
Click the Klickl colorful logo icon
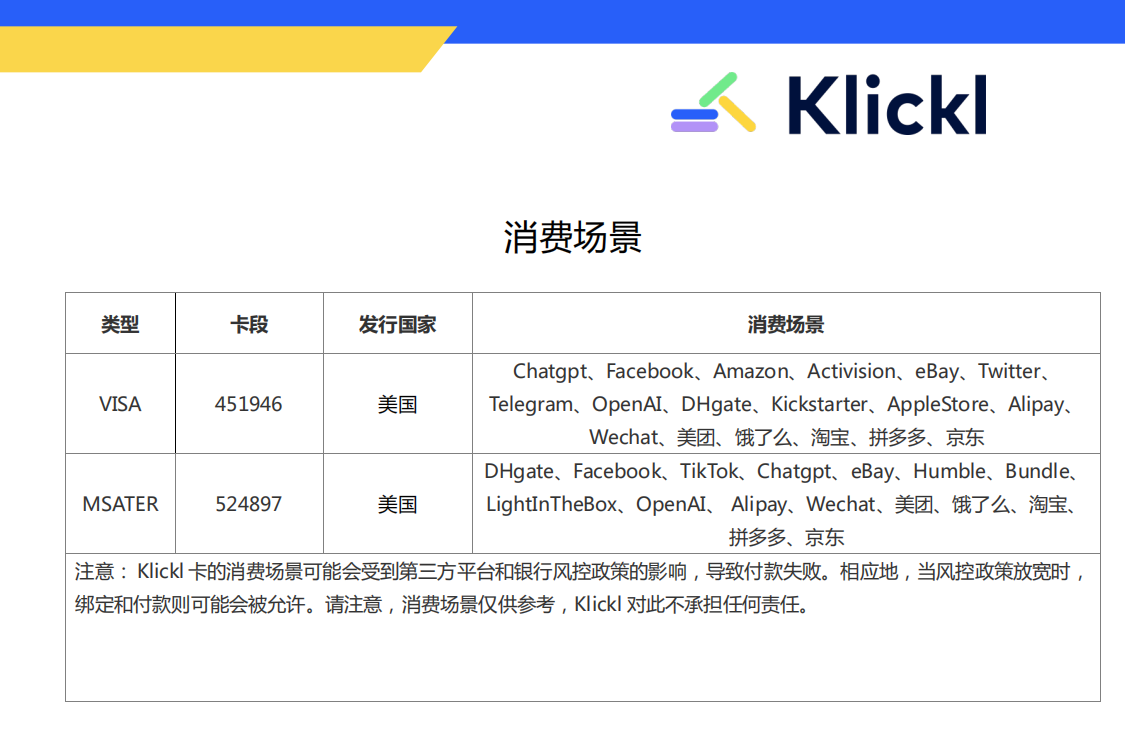click(x=713, y=104)
